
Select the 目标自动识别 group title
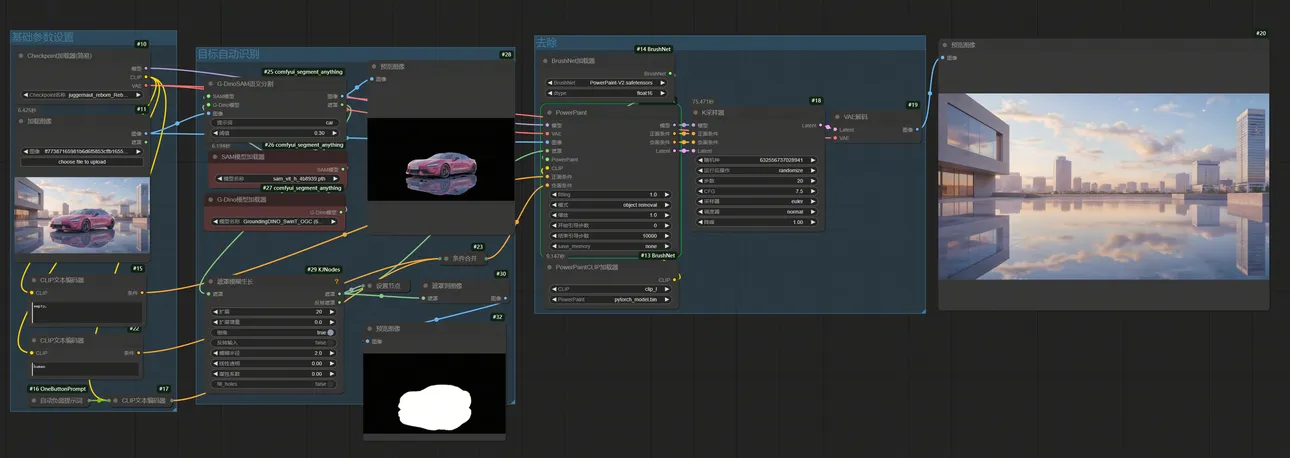tap(228, 54)
